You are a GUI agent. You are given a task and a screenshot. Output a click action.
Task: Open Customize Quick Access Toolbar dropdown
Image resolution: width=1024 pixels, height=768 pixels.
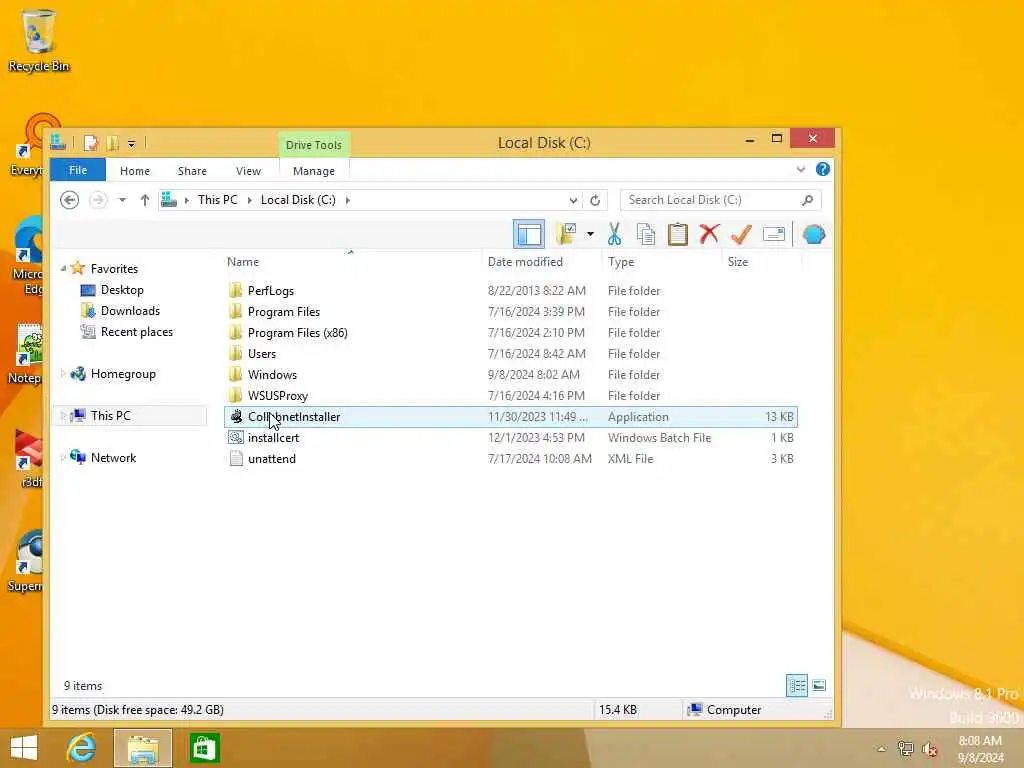(x=131, y=143)
